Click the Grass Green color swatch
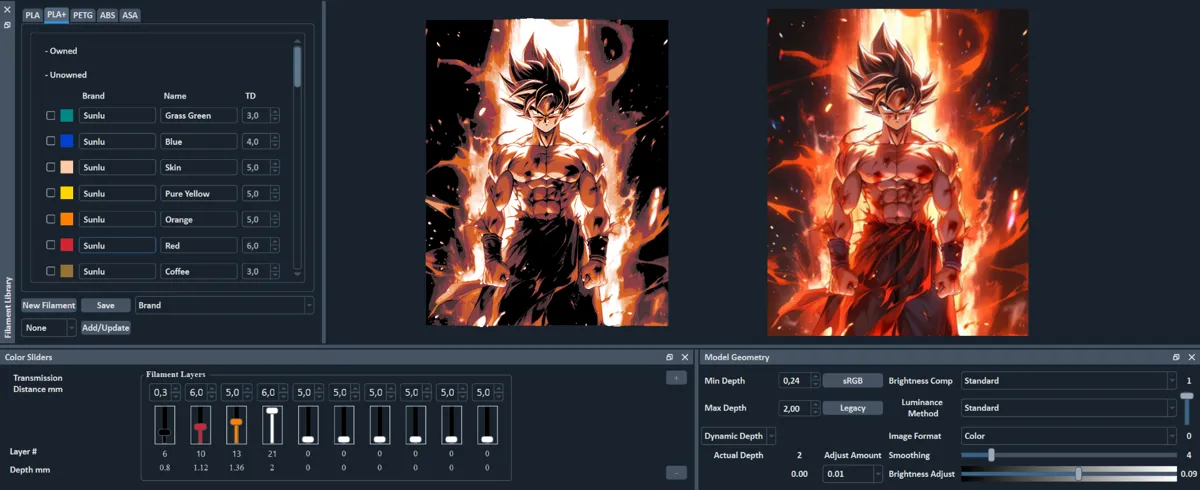Screen dimensions: 1200x490 (67, 115)
